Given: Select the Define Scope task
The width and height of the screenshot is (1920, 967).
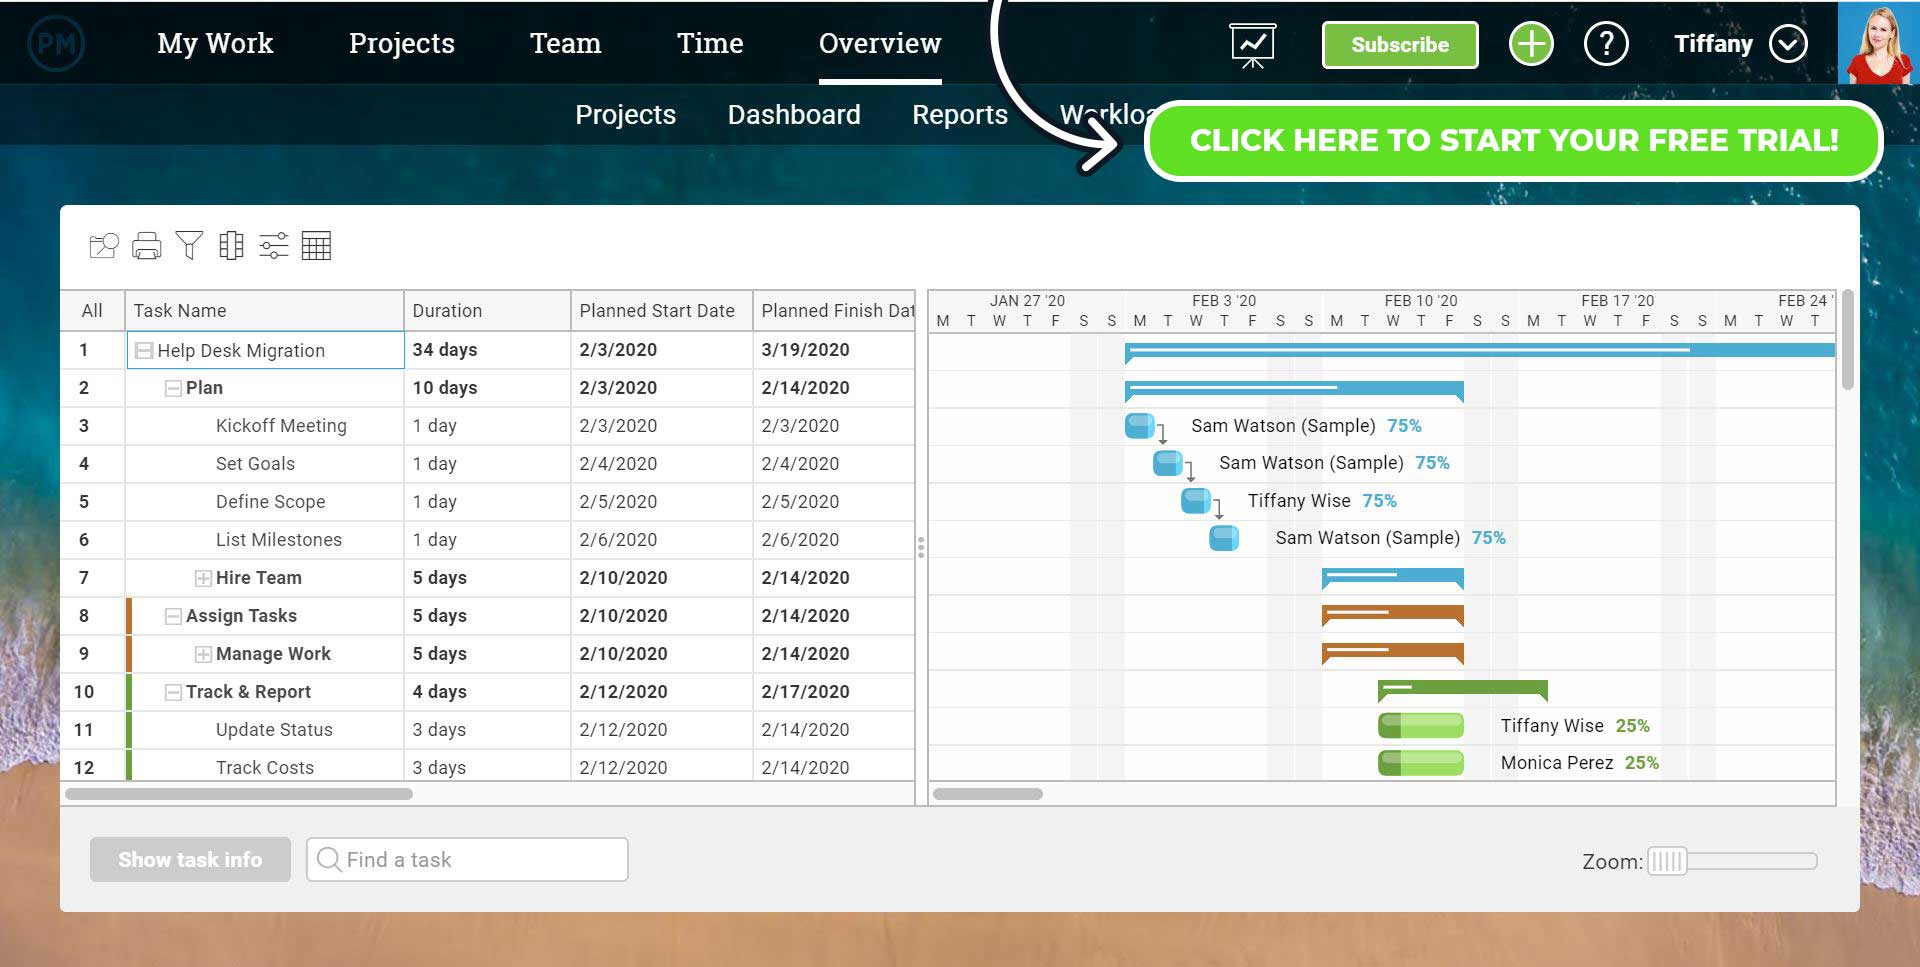Looking at the screenshot, I should (x=270, y=502).
